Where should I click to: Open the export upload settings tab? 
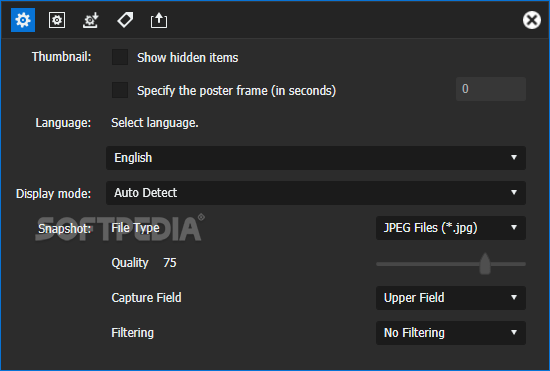pyautogui.click(x=159, y=20)
